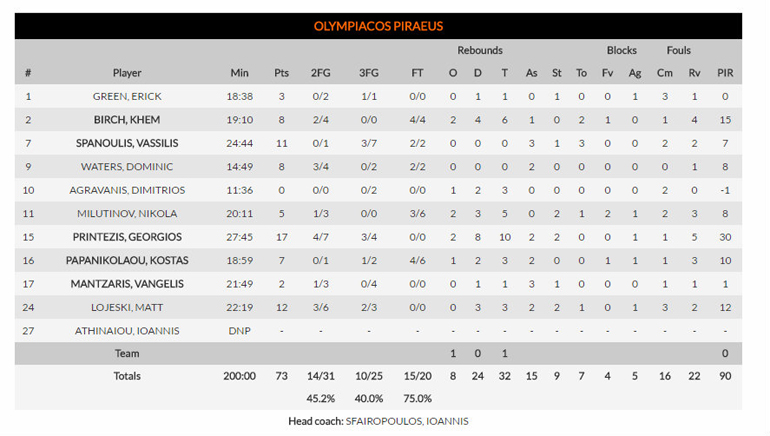Image resolution: width=770 pixels, height=436 pixels.
Task: Open AGRAVANIS, DIMITRIOS player entry
Action: (127, 190)
